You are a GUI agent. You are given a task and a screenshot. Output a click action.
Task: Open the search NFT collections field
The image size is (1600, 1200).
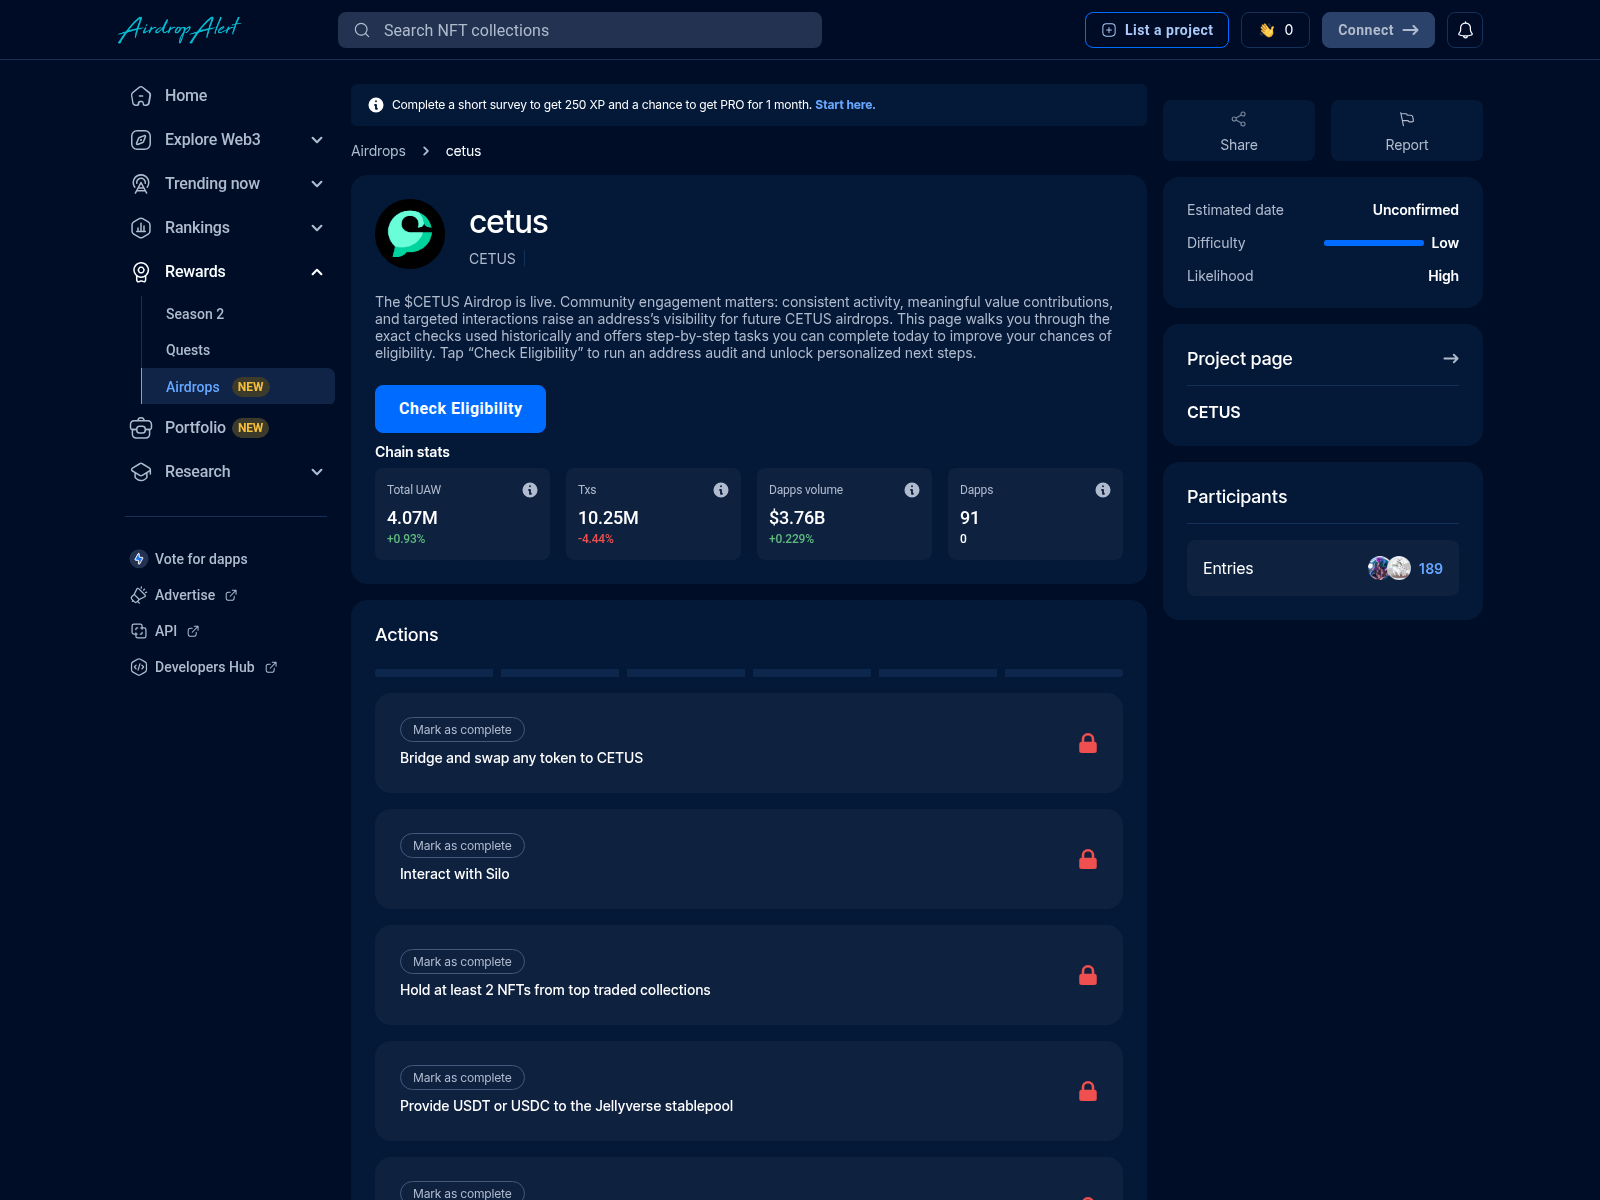point(580,30)
